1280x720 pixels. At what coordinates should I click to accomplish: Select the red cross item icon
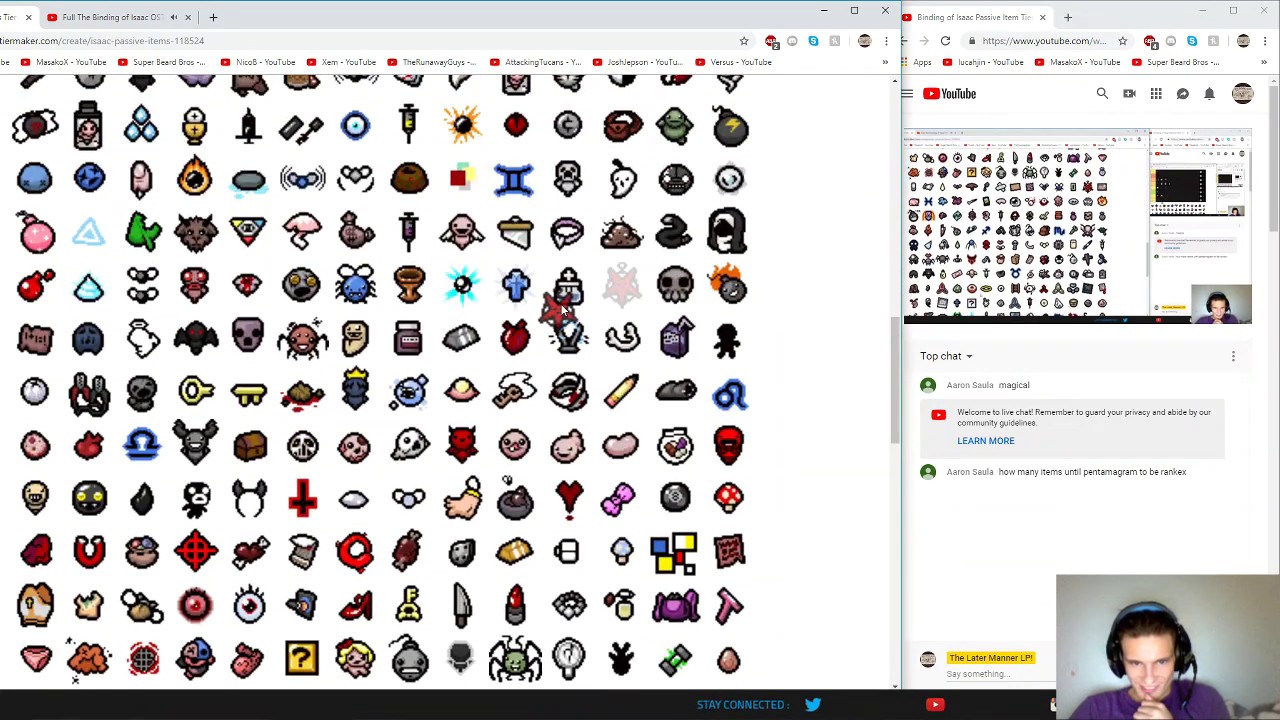pyautogui.click(x=302, y=498)
